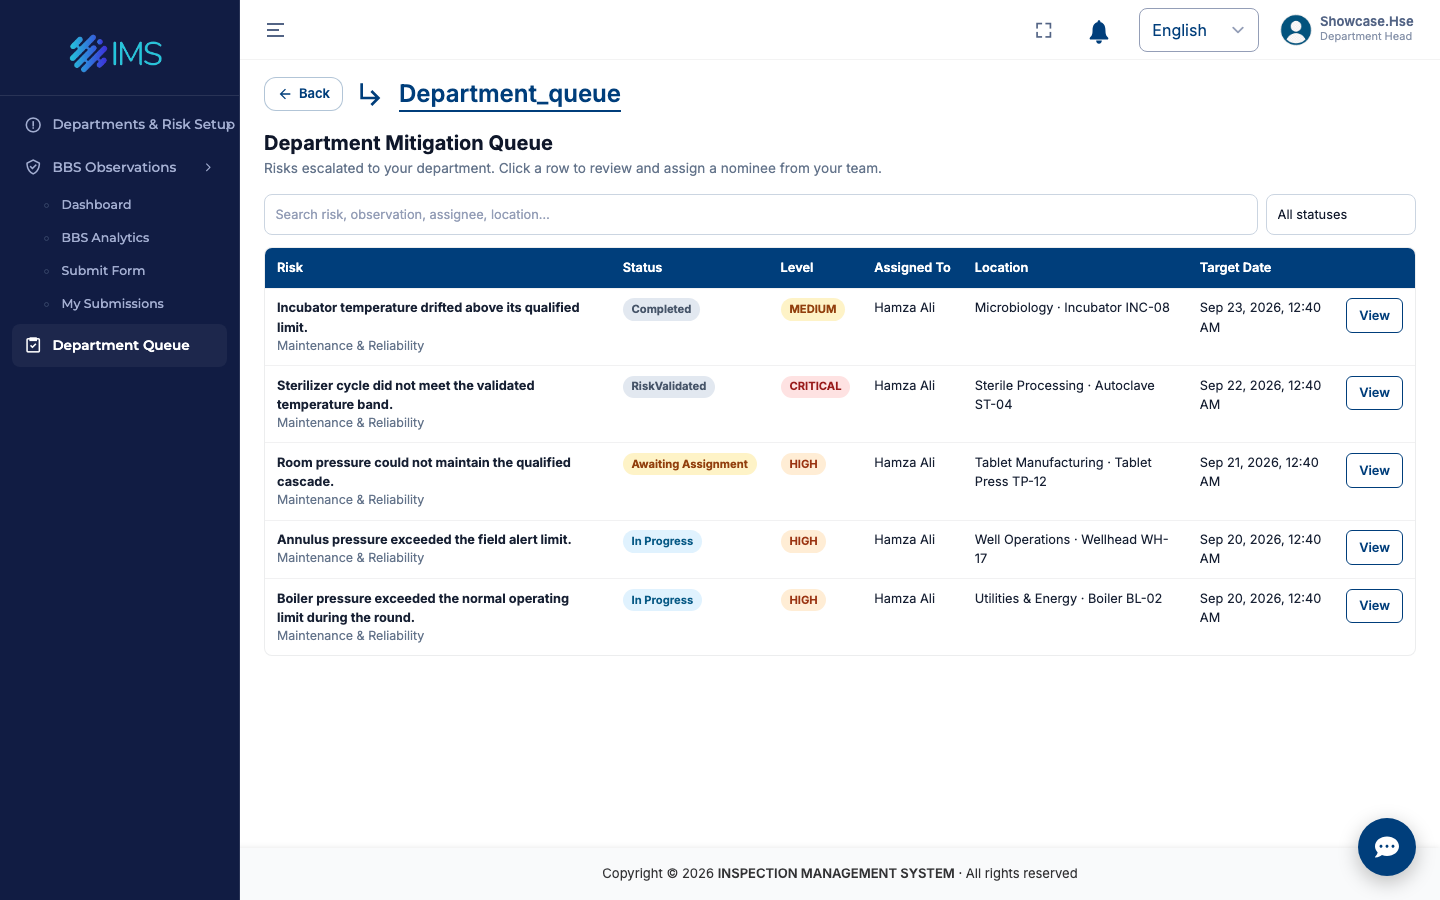This screenshot has height=900, width=1440.
Task: Open notifications bell
Action: [1099, 31]
